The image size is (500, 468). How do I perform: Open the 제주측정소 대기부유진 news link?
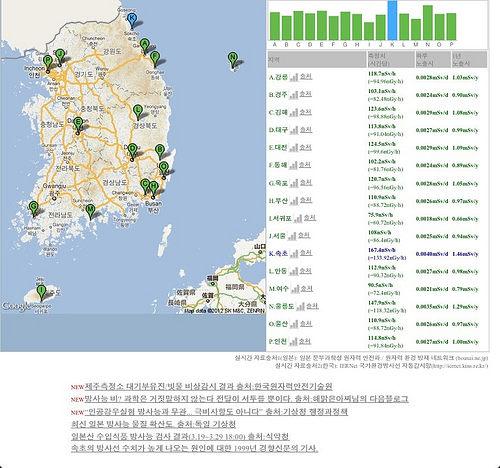tap(208, 386)
